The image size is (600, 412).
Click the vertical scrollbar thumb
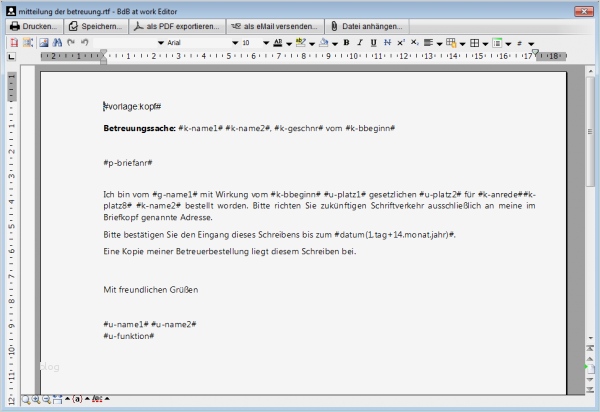[x=590, y=132]
